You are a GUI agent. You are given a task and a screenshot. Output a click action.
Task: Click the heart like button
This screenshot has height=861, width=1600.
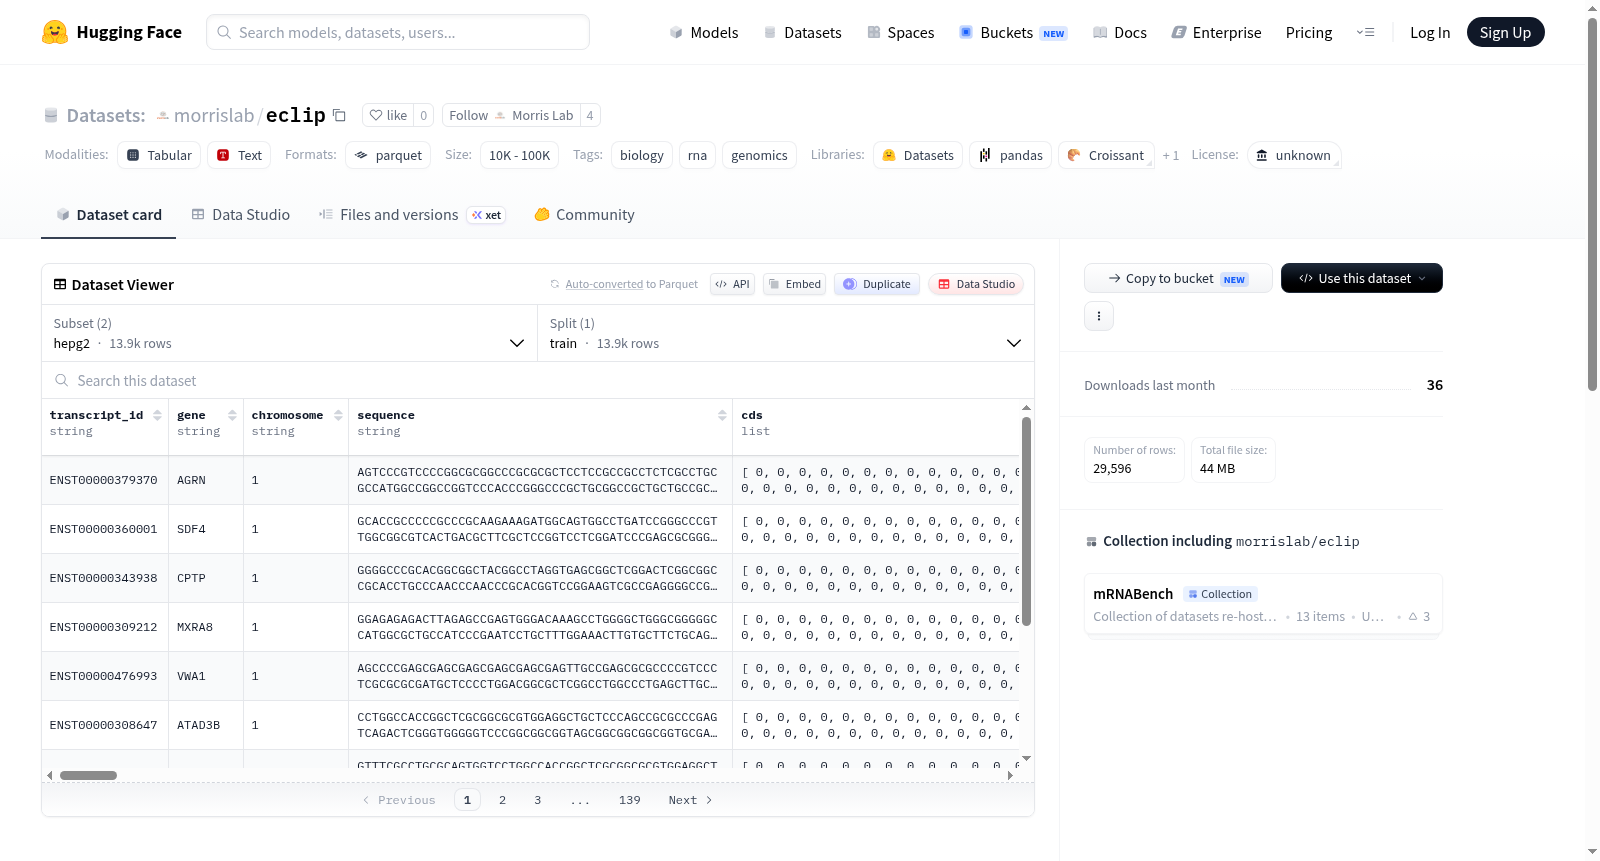click(388, 115)
